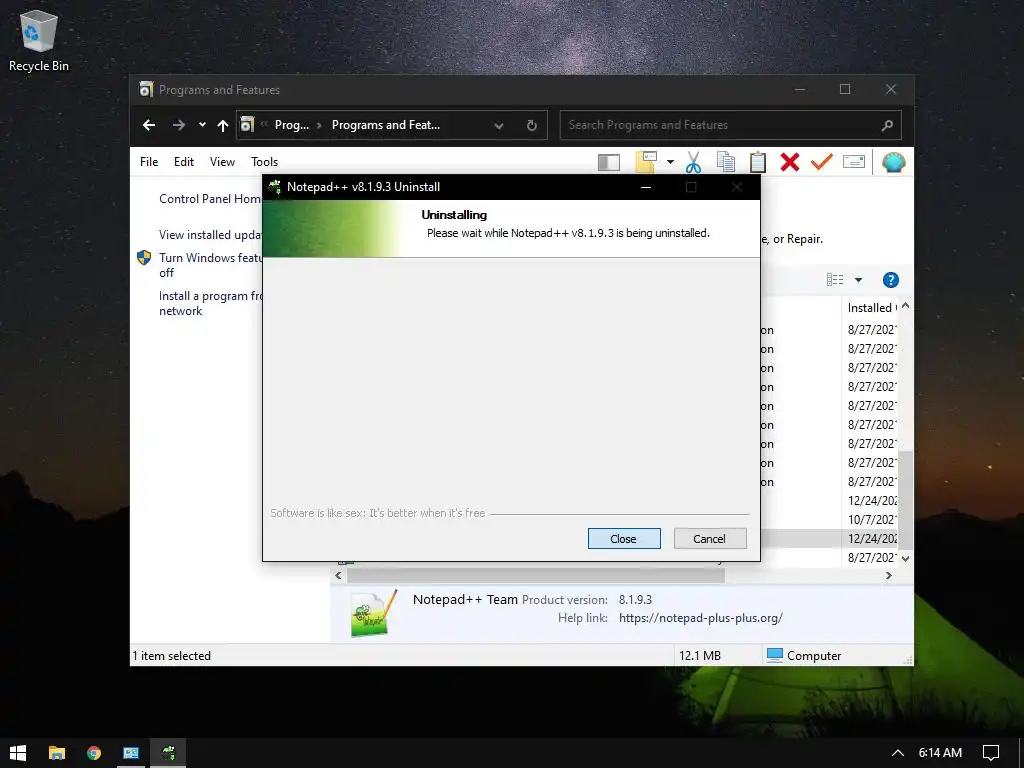Click the 6:14 AM taskbar clock

(x=940, y=753)
